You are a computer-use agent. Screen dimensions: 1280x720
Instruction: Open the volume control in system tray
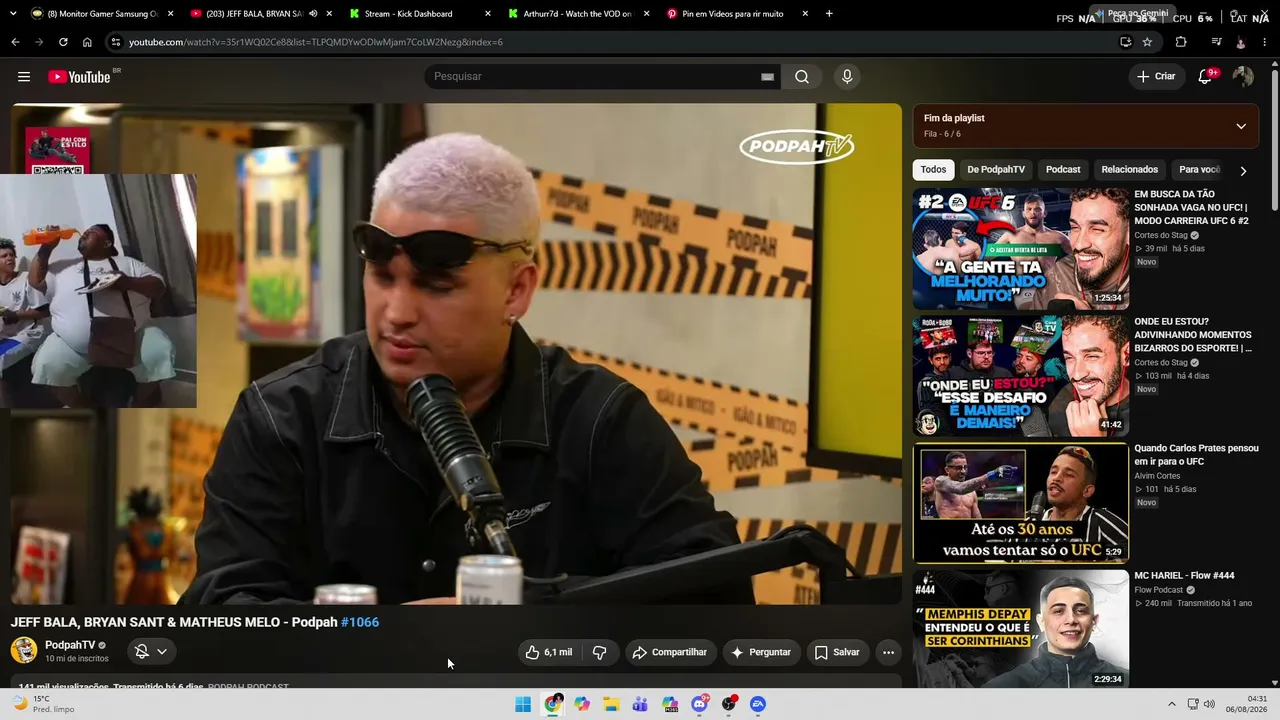(1209, 704)
